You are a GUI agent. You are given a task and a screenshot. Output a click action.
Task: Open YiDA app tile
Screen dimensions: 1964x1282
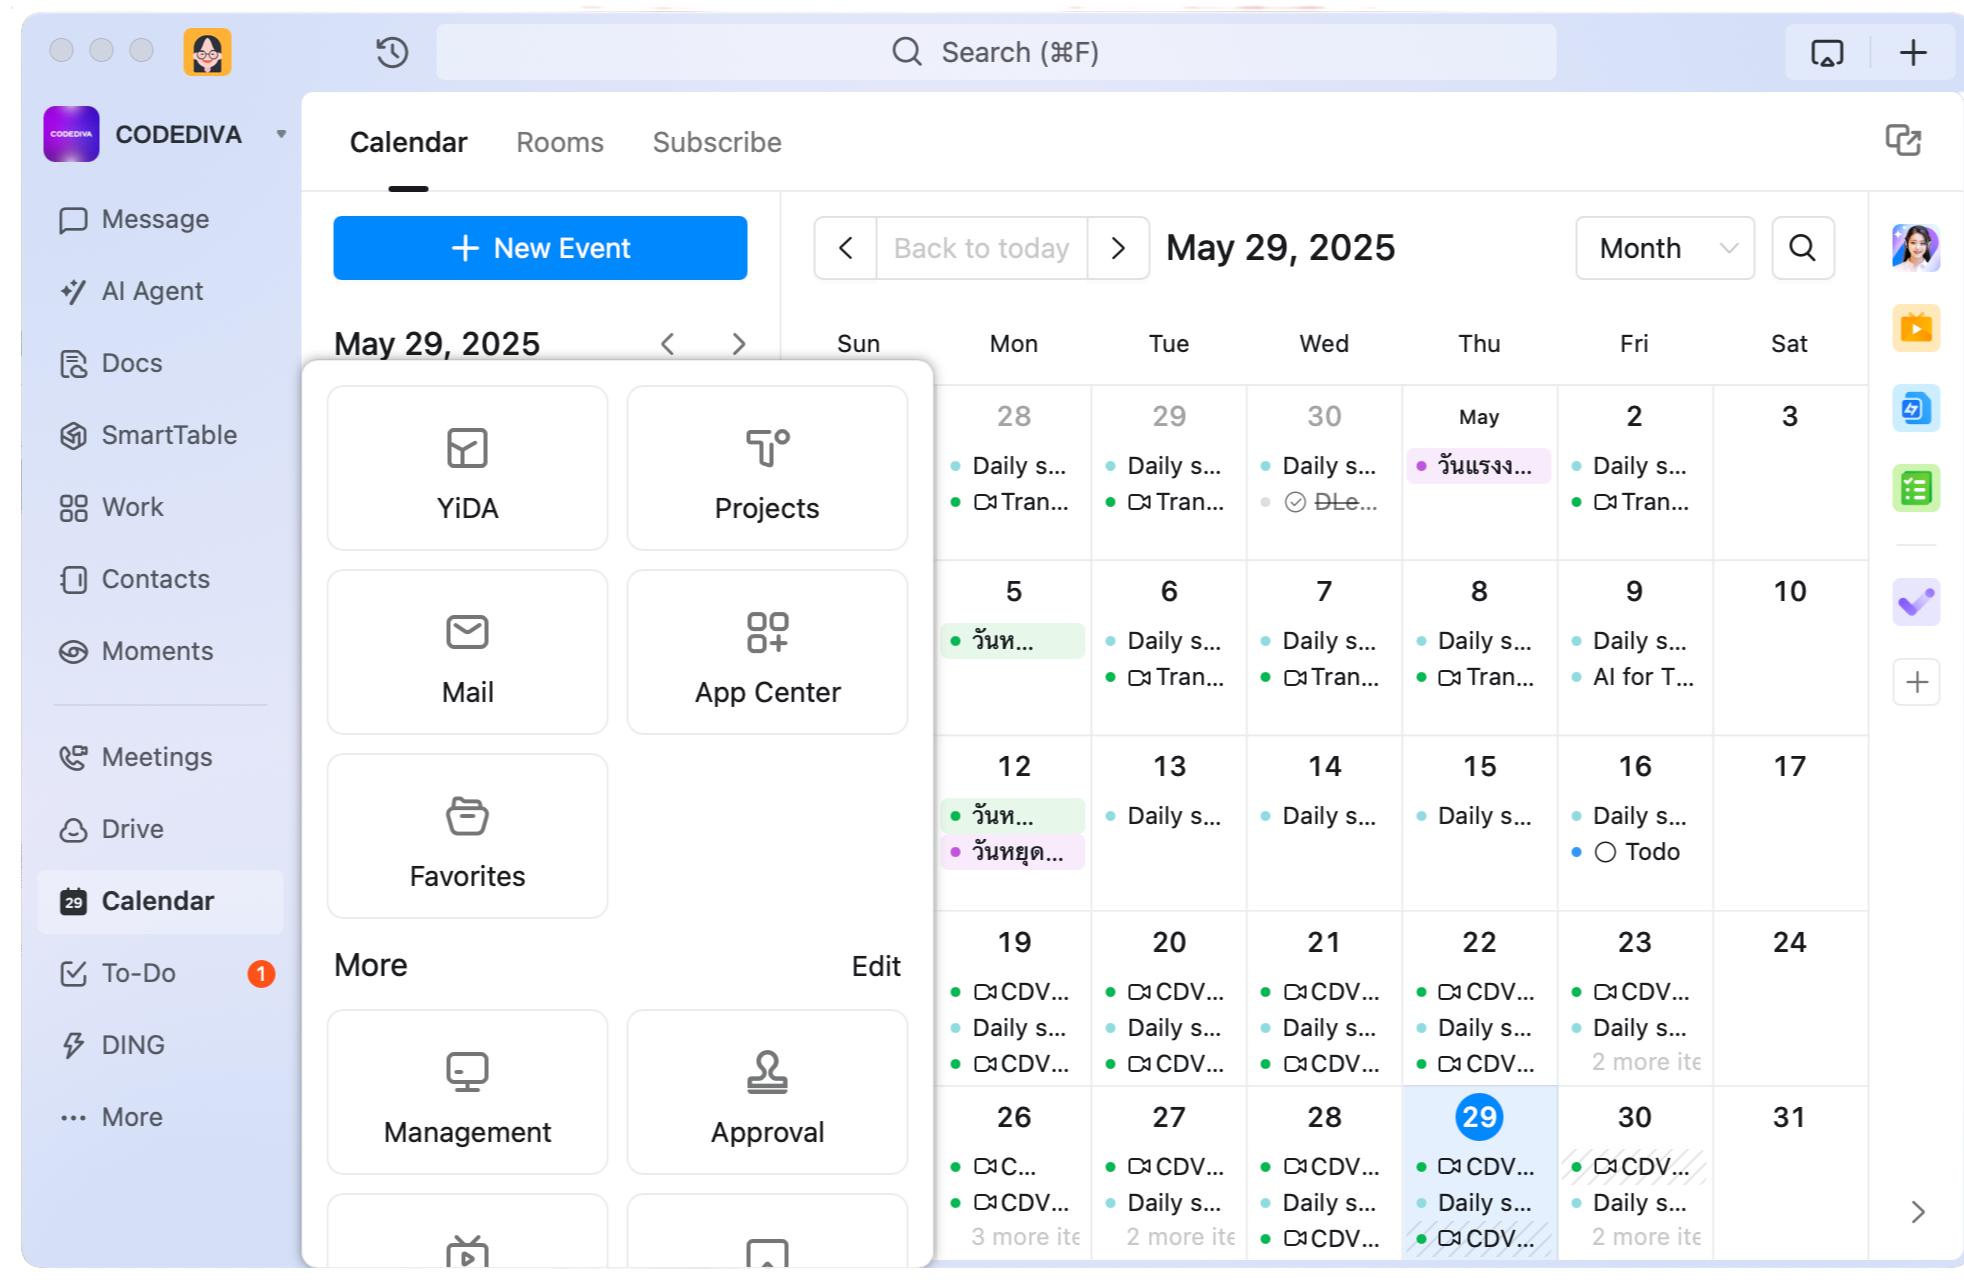pos(467,468)
